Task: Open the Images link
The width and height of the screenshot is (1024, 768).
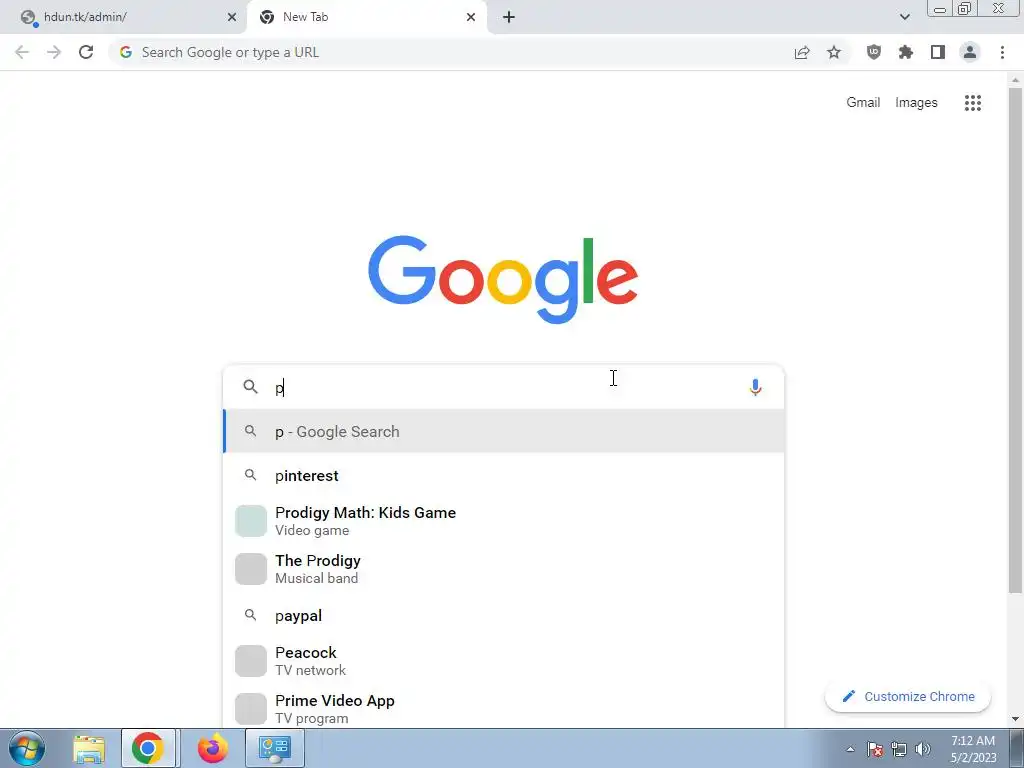Action: pos(916,103)
